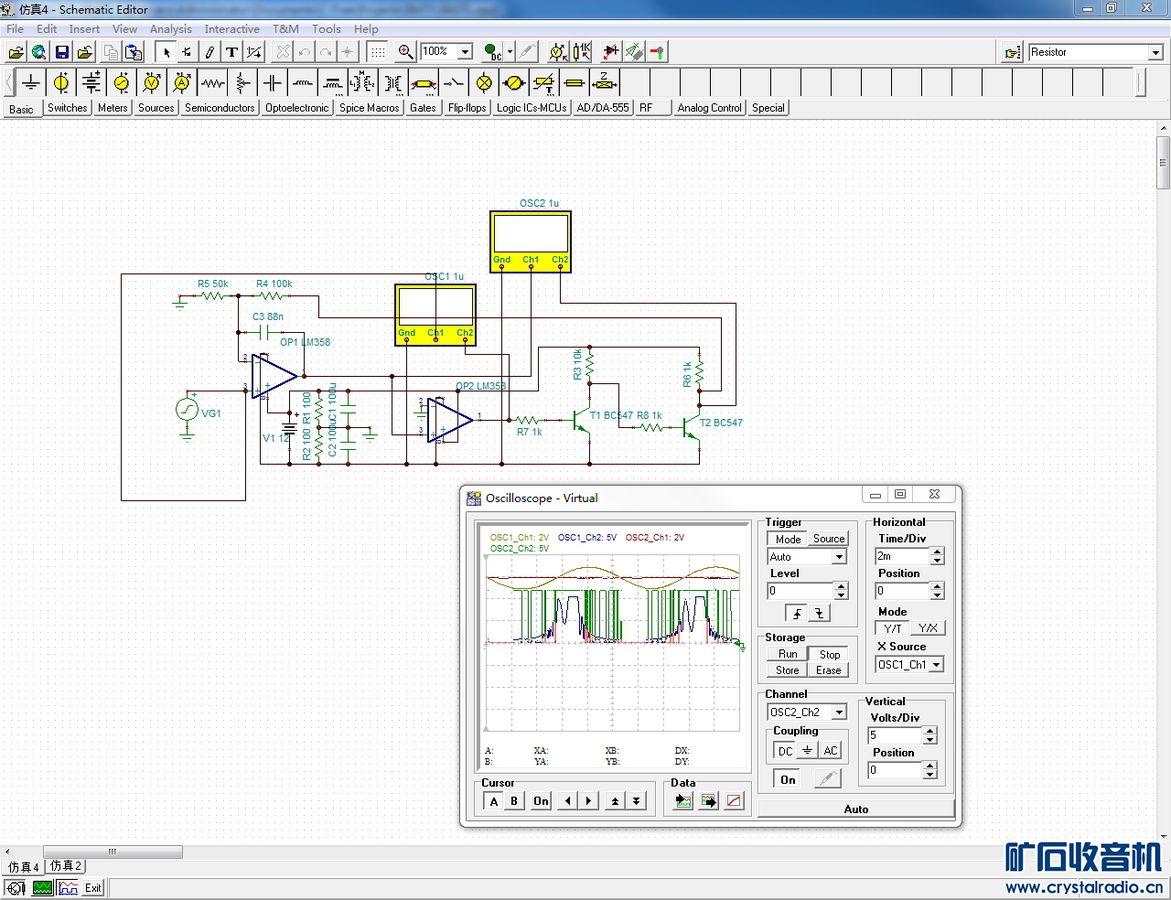Open the Analysis menu

170,29
